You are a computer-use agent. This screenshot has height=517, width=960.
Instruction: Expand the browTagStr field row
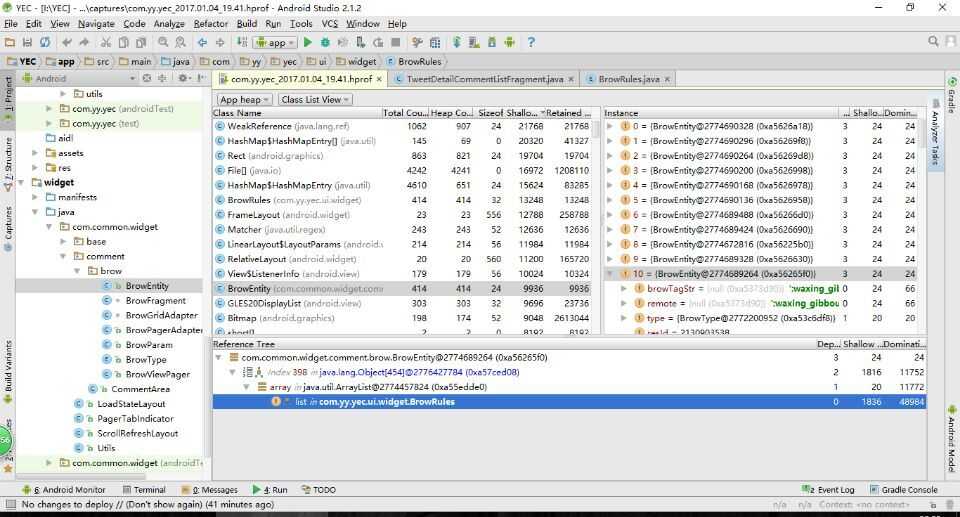point(624,289)
